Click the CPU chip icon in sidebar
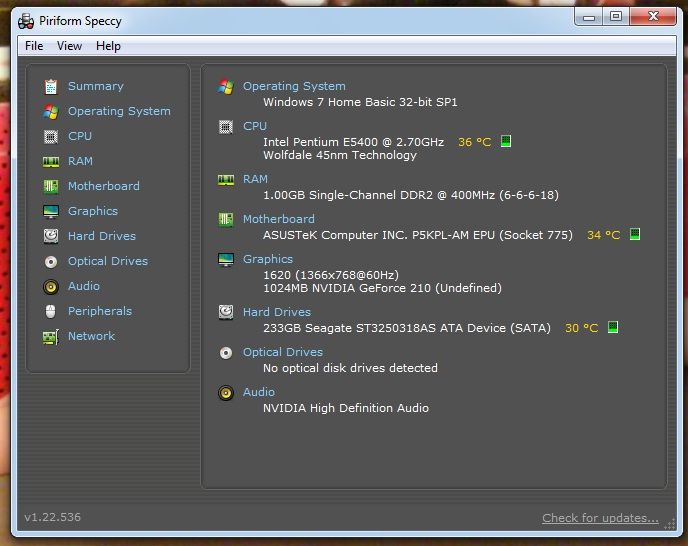 pyautogui.click(x=50, y=136)
